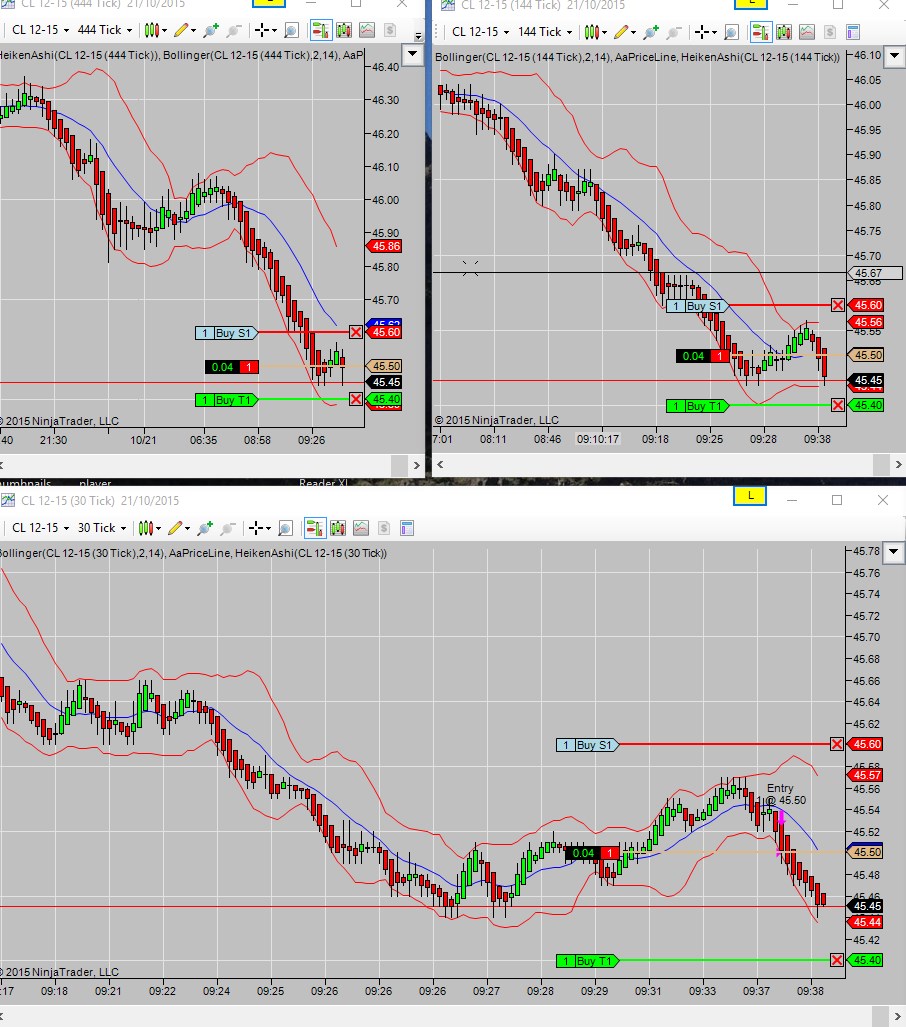Select Buy S1 stop order label in 144 Tick chart
The image size is (906, 1027).
[x=697, y=306]
